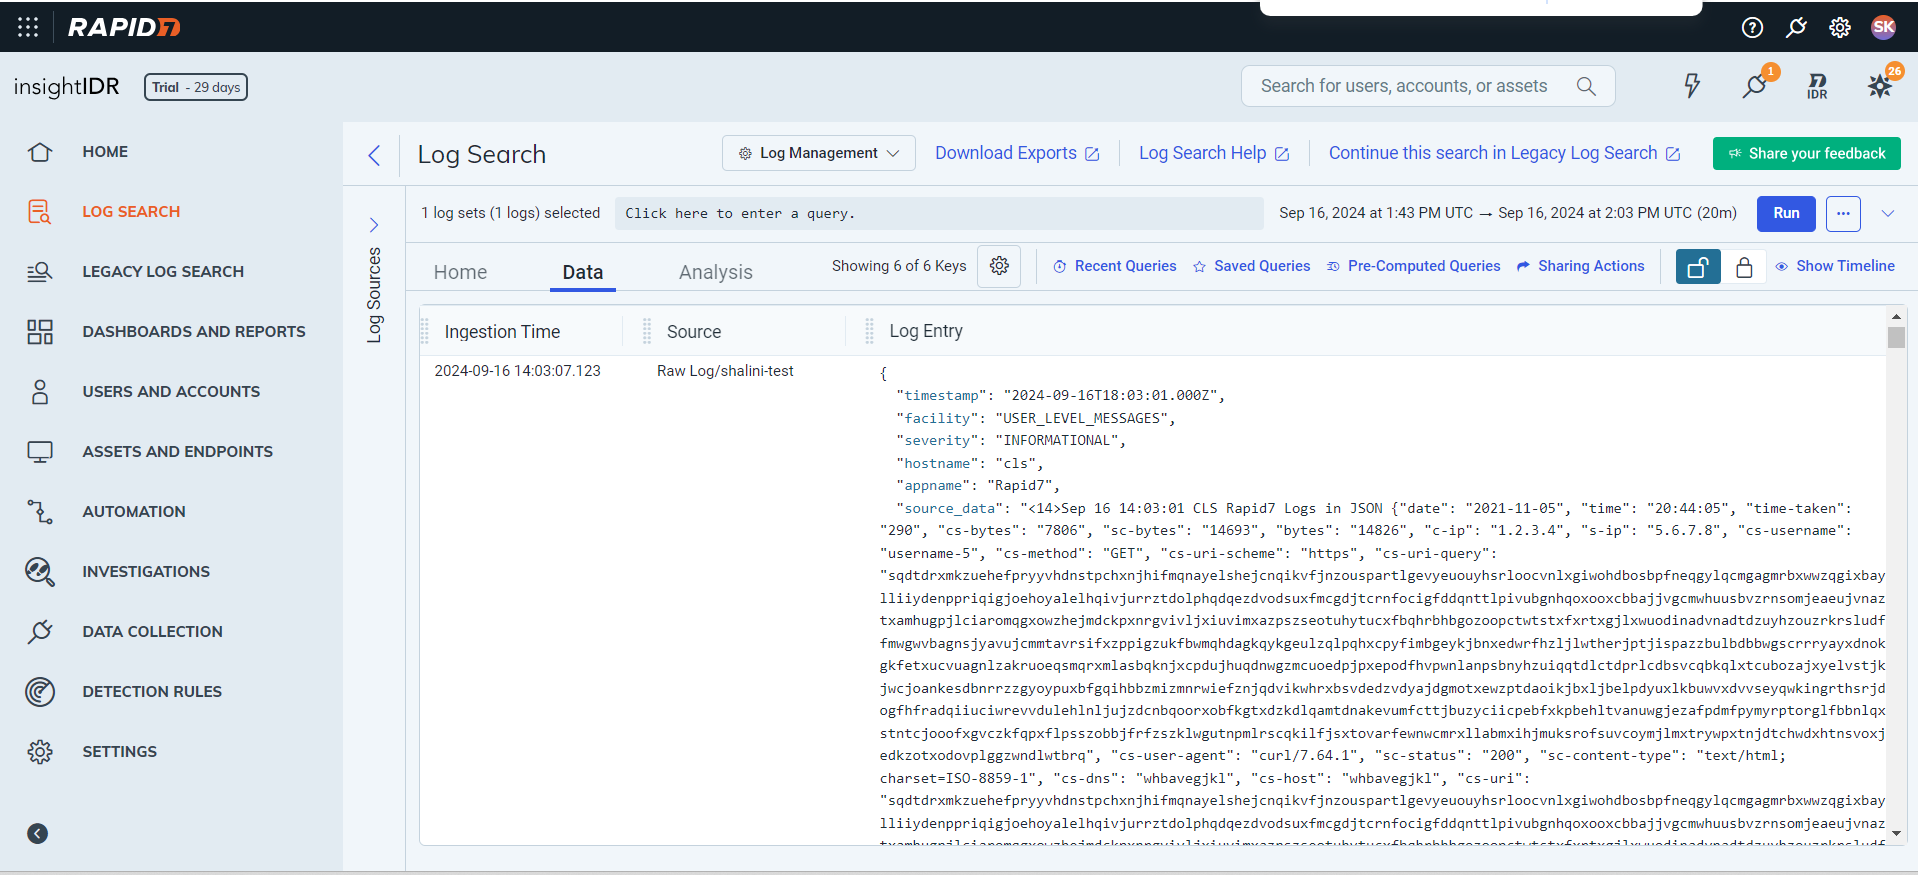Viewport: 1918px width, 875px height.
Task: Open DASHBOARDS AND REPORTS menu item
Action: (194, 332)
